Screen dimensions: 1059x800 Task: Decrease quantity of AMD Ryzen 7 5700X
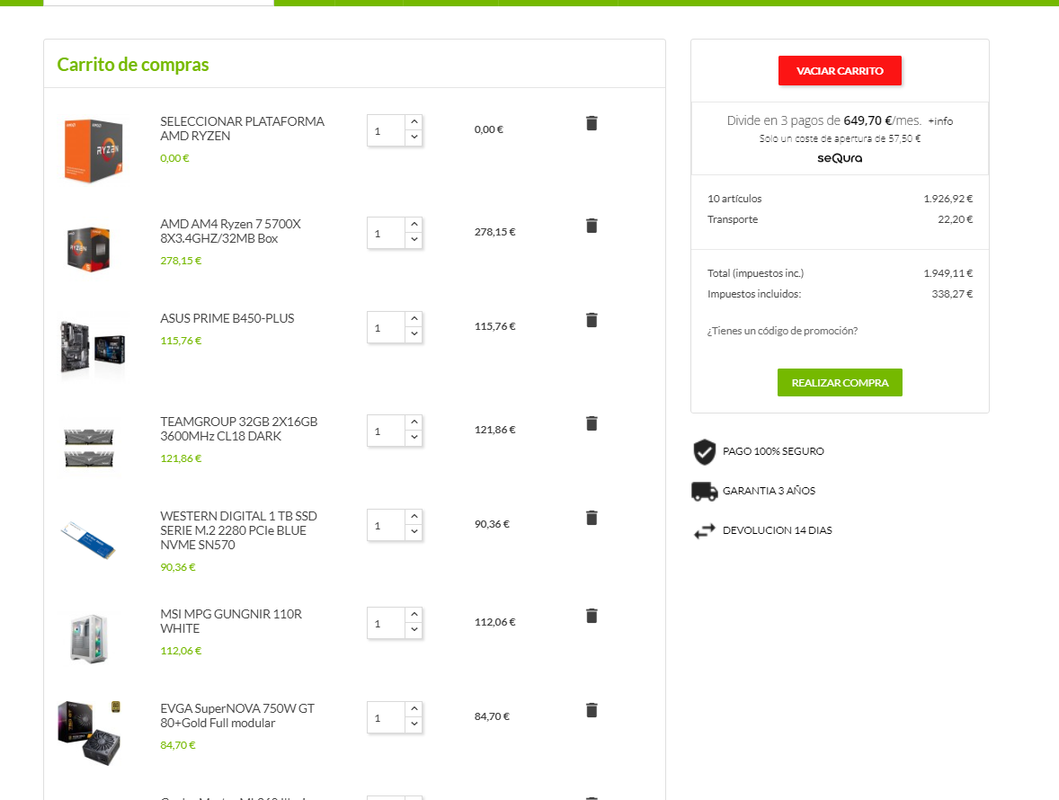pos(414,240)
